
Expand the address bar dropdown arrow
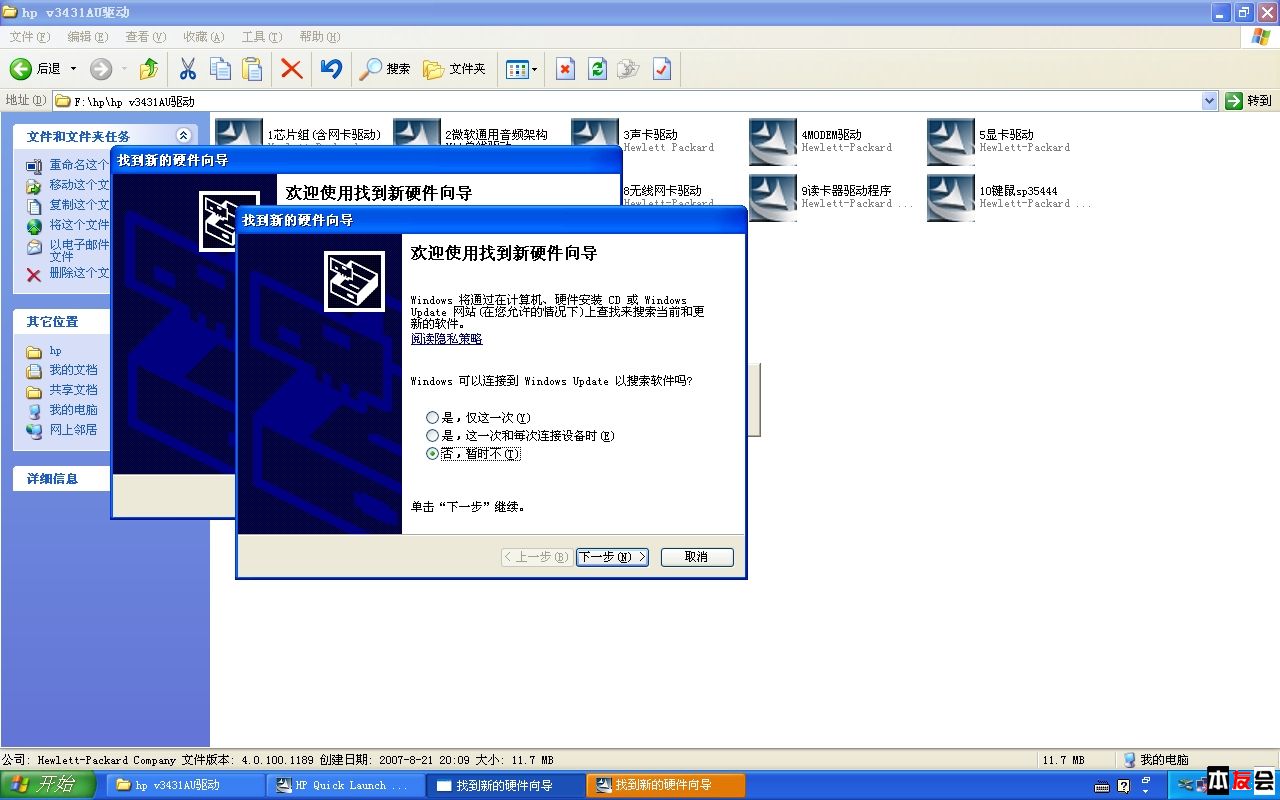(x=1209, y=101)
